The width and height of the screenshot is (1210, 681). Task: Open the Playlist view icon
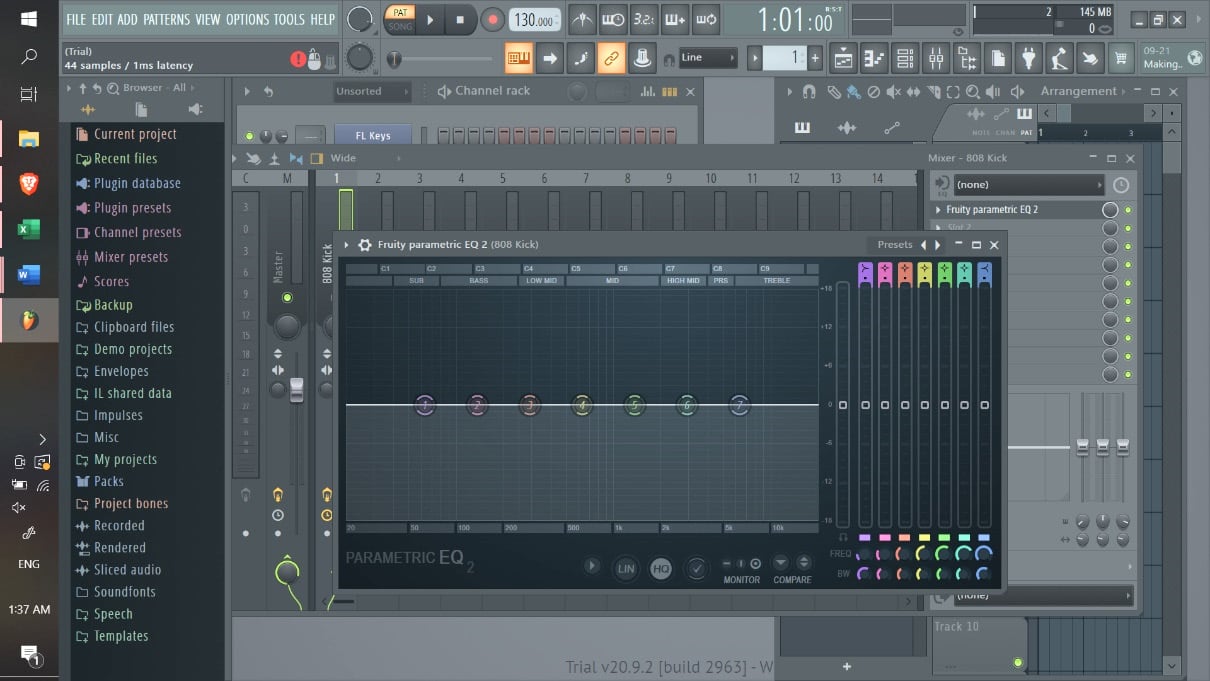(x=843, y=59)
